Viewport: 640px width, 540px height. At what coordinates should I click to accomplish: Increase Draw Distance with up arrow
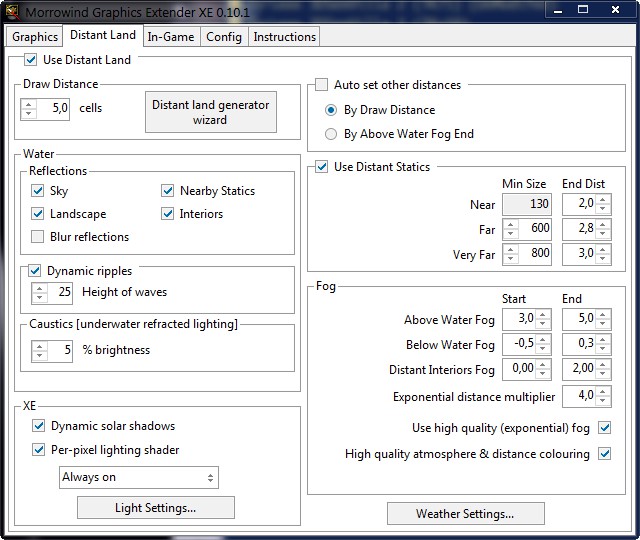click(28, 103)
